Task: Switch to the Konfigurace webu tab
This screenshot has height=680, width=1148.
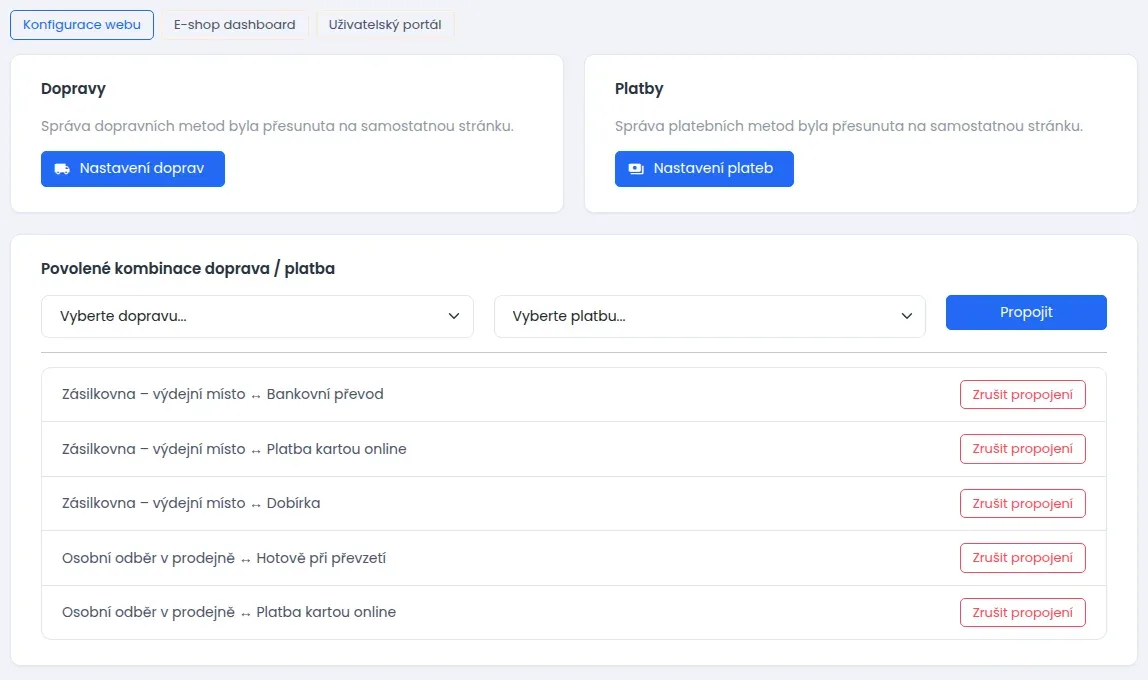Action: pos(82,25)
